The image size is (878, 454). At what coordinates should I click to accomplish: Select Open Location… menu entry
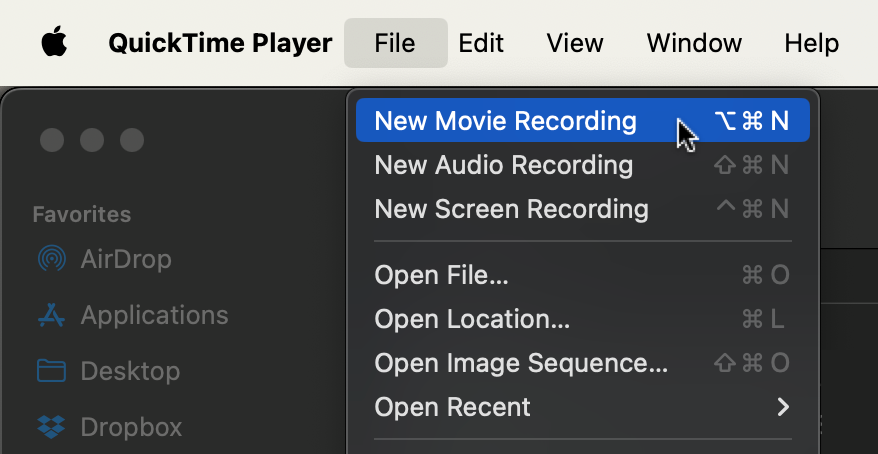[x=583, y=319]
